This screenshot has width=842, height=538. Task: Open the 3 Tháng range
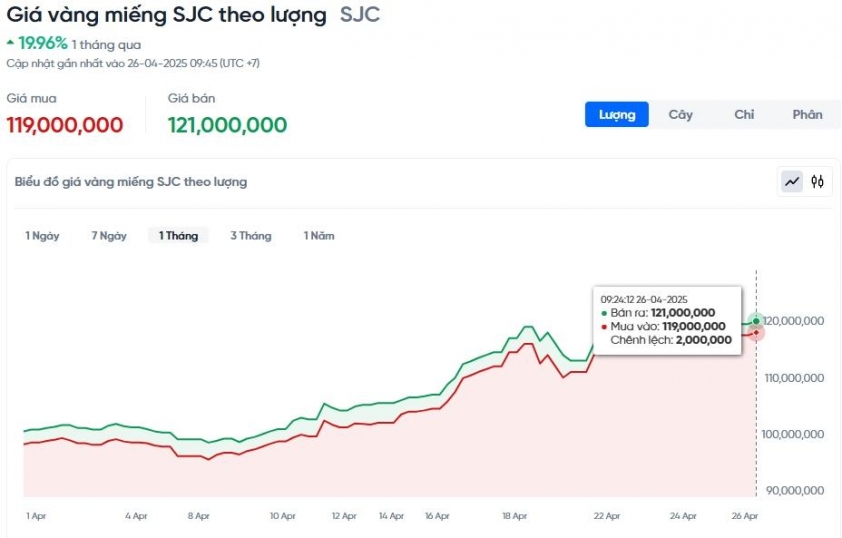pyautogui.click(x=250, y=236)
